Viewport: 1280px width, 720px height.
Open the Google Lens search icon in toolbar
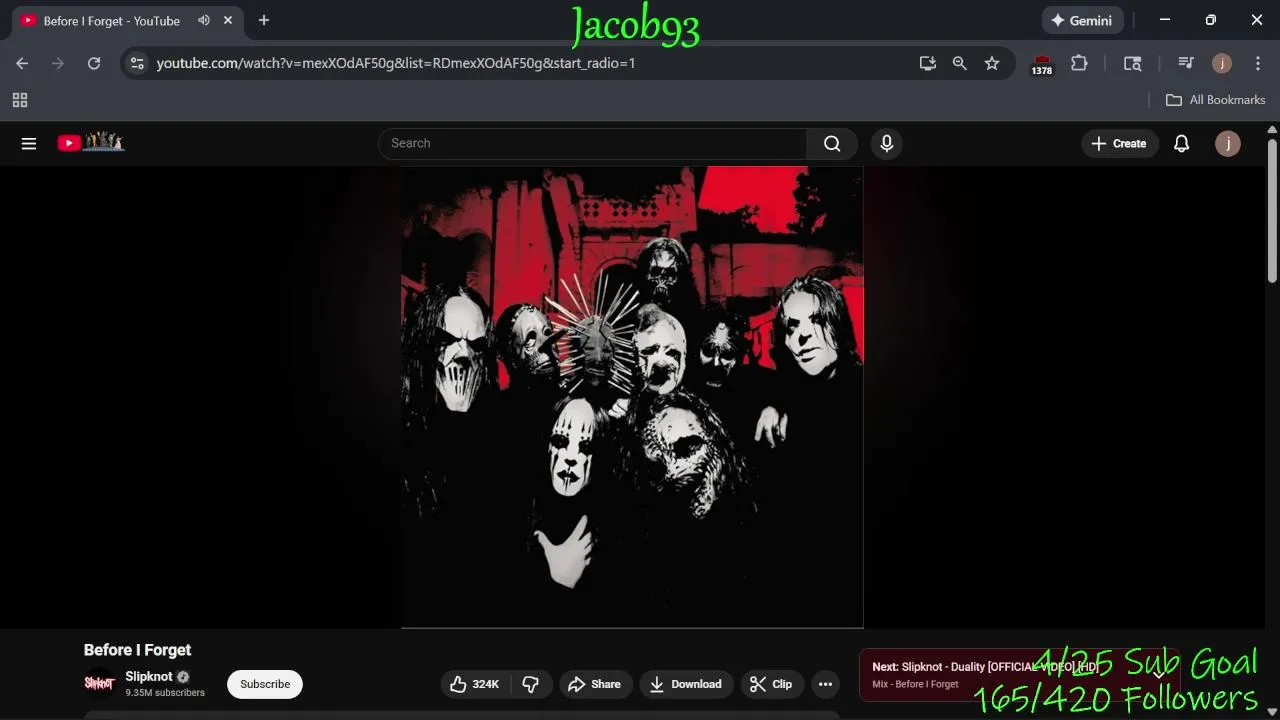coord(1133,63)
